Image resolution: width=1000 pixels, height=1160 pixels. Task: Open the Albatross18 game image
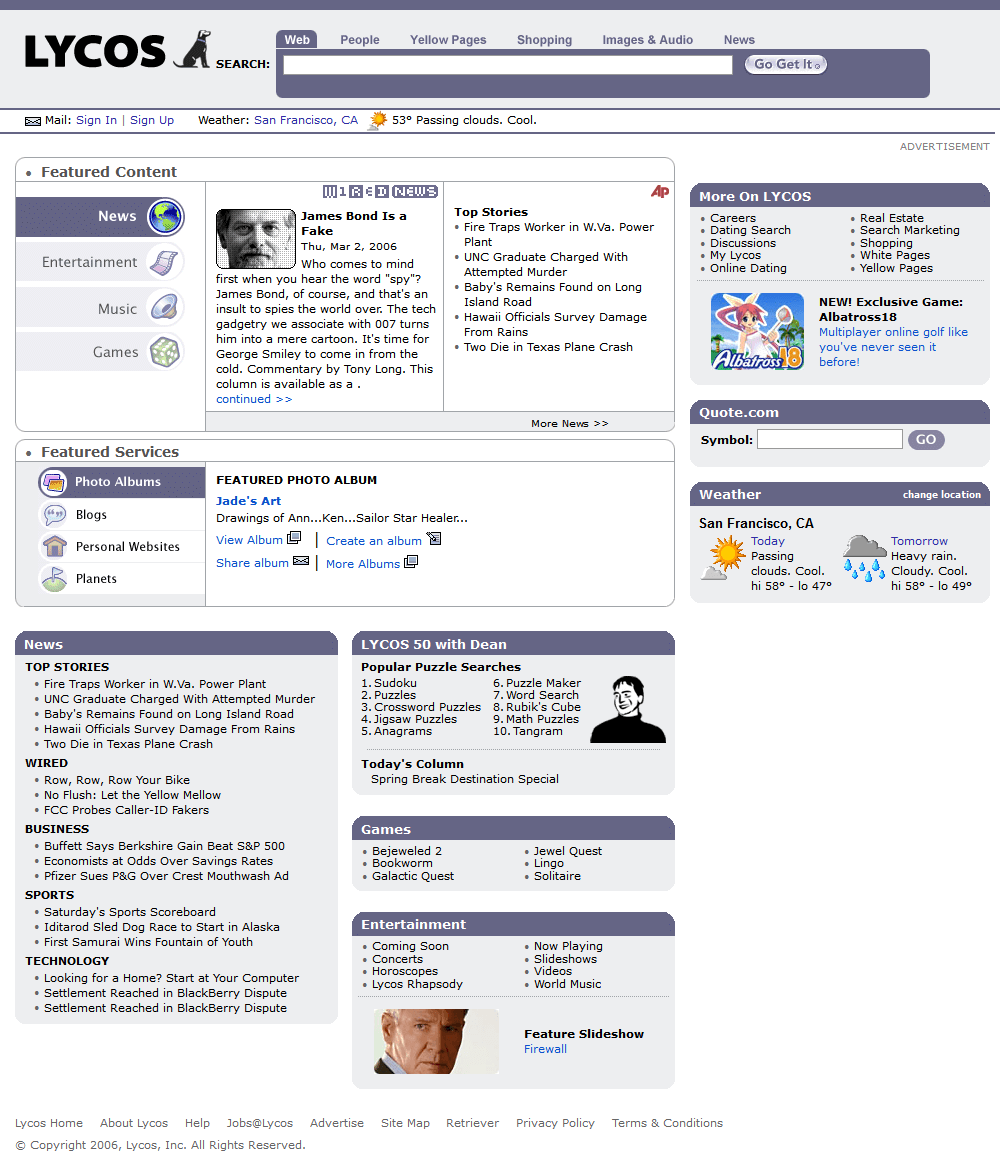coord(757,331)
